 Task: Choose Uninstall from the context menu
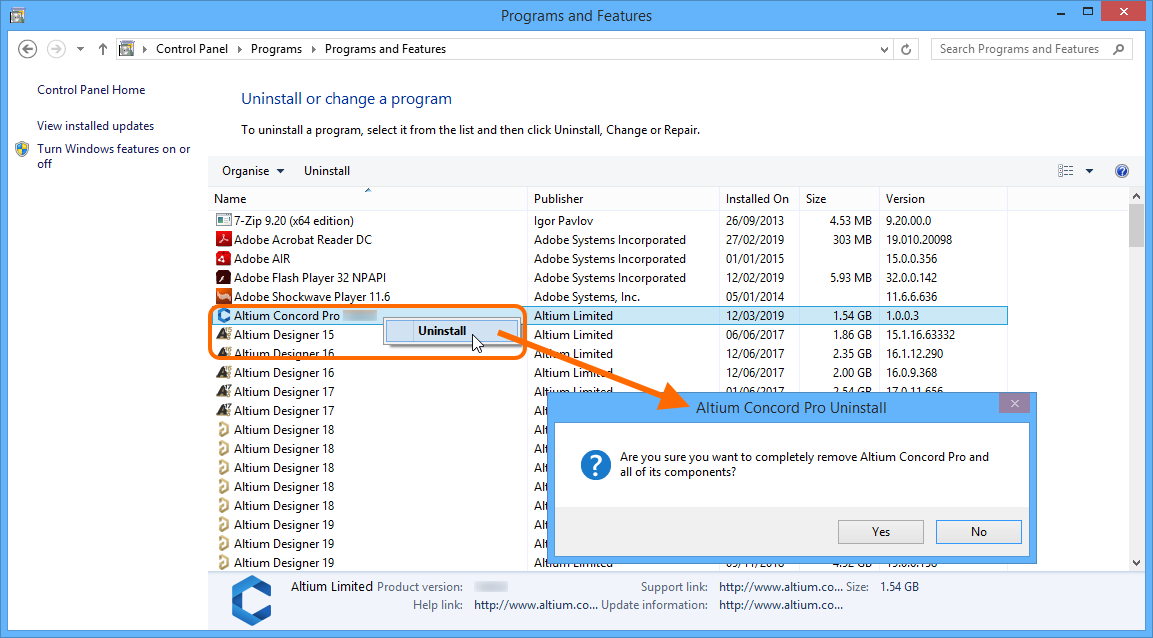(x=442, y=331)
